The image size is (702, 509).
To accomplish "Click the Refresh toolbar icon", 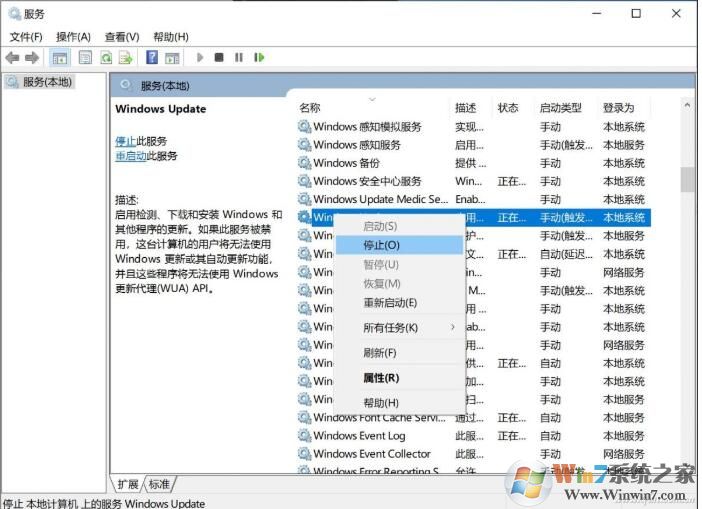I will pos(106,57).
